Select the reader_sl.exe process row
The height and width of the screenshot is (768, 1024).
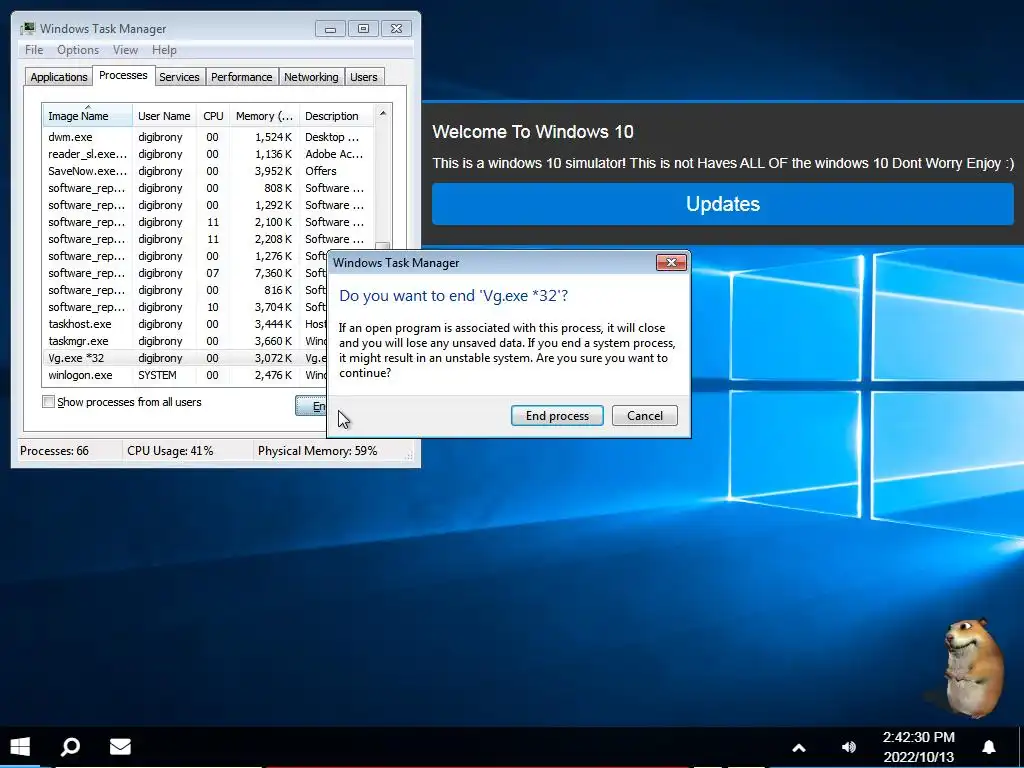click(208, 154)
